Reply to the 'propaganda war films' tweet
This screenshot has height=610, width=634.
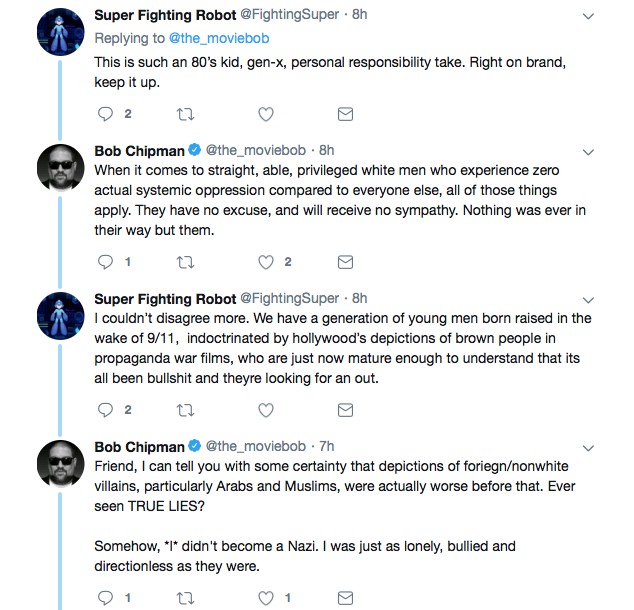106,410
